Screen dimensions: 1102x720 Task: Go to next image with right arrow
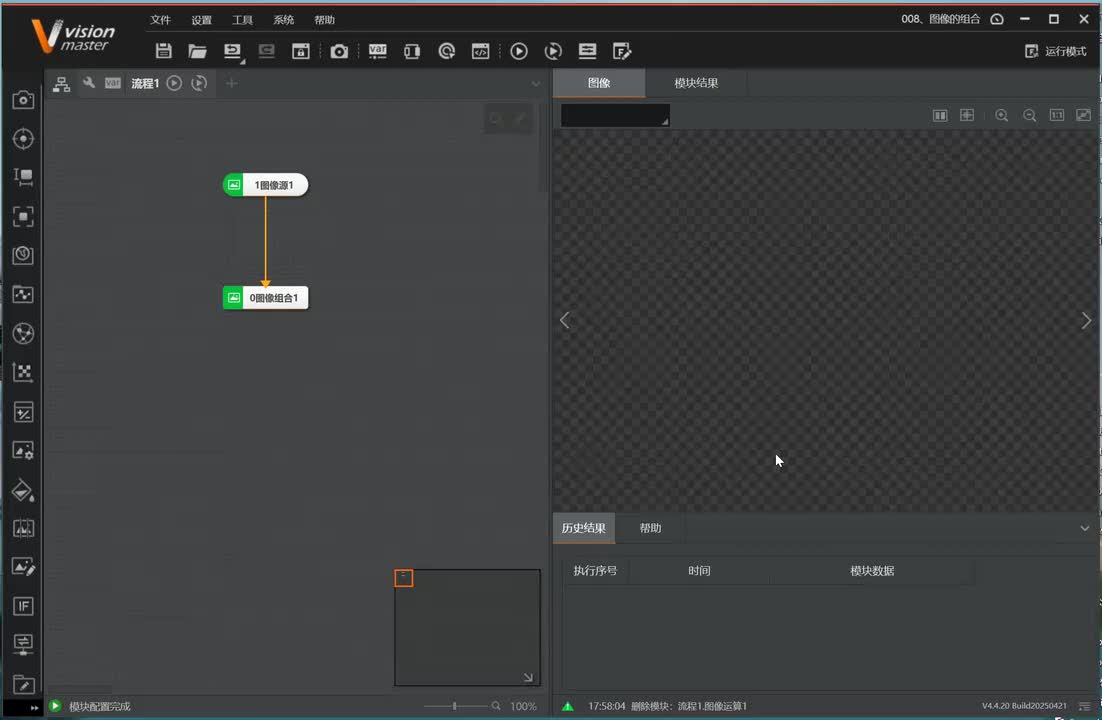pyautogui.click(x=1086, y=321)
